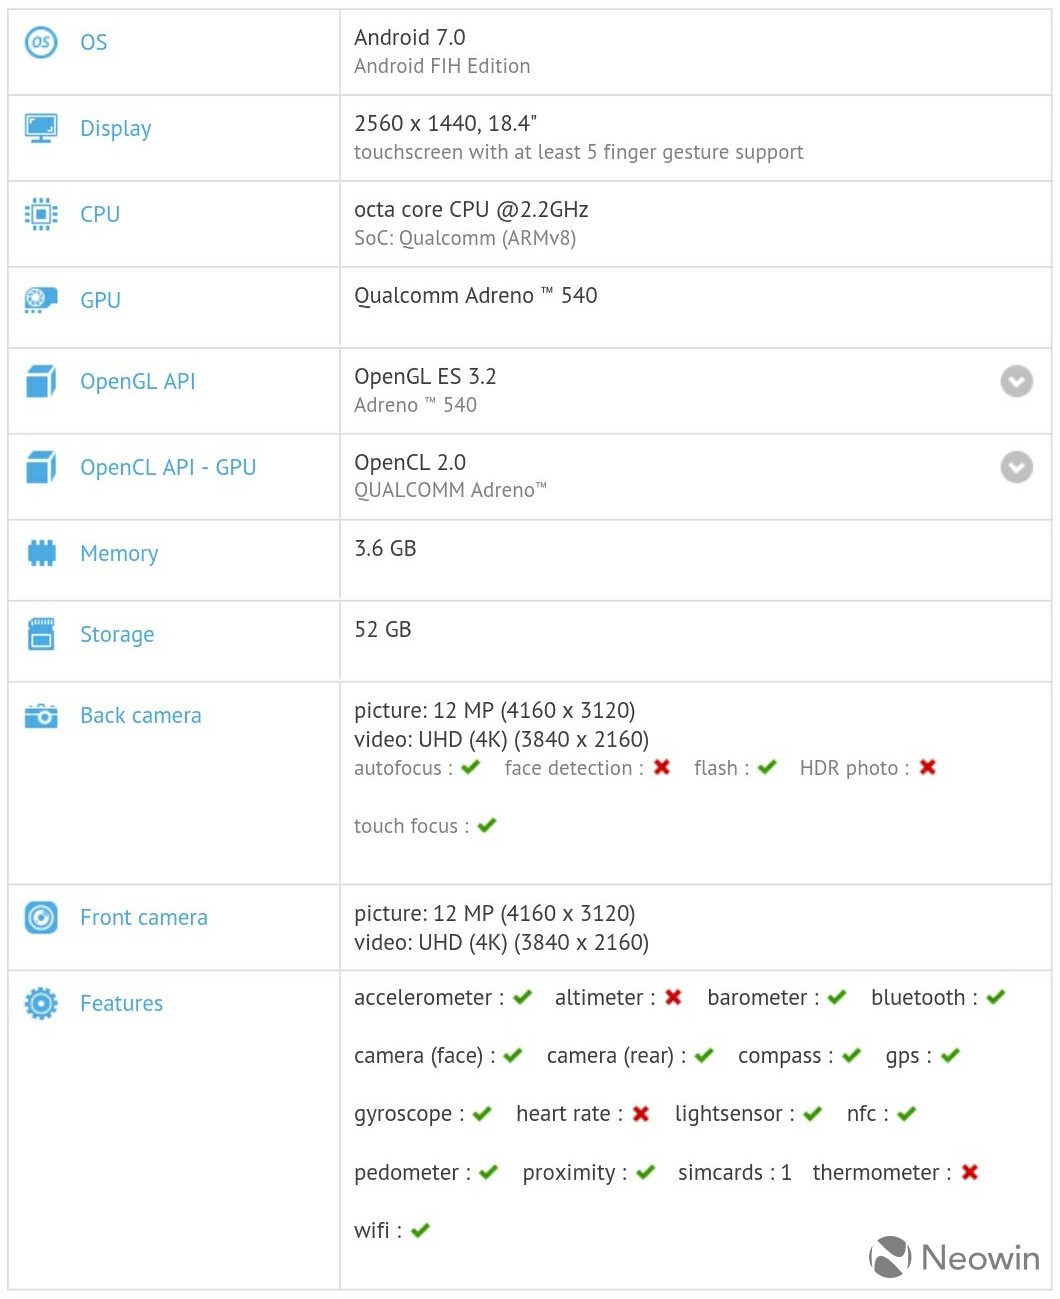Click the face detection red cross
Screen dimensions: 1060x1299
pos(662,767)
